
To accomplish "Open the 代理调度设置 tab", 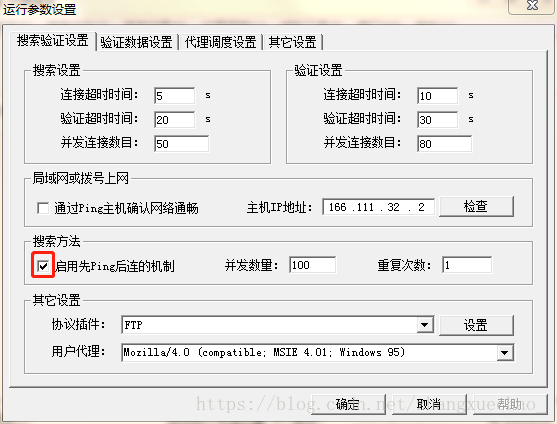I will click(220, 42).
